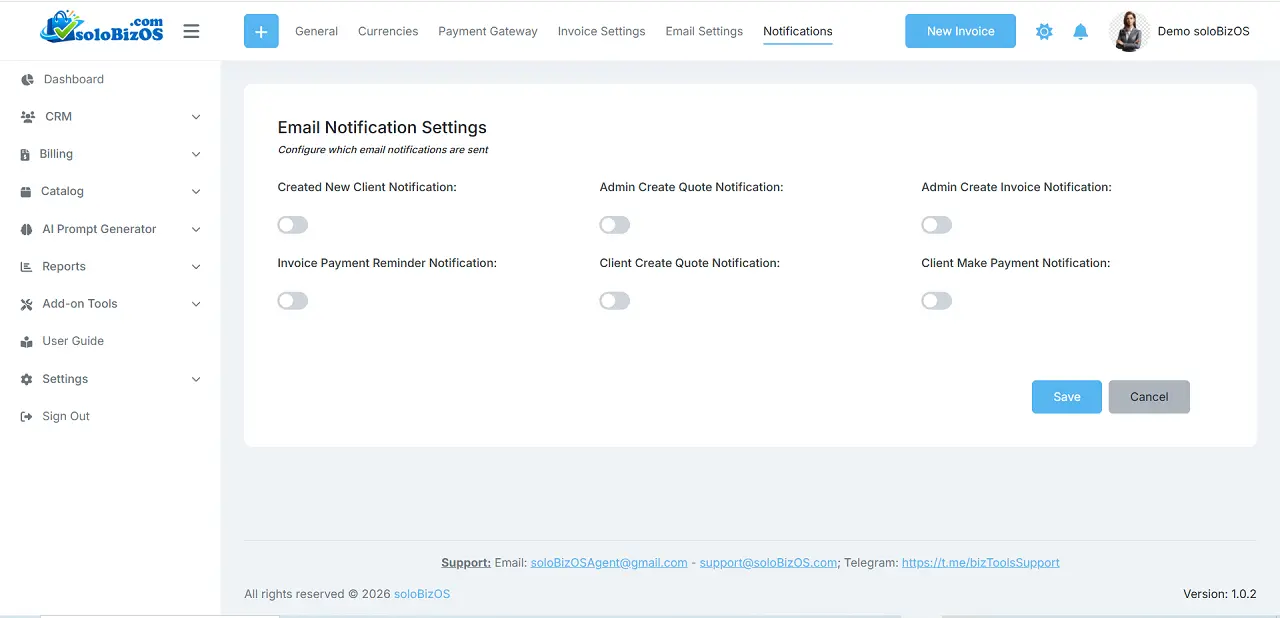Expand the Add-on Tools chevron
Image resolution: width=1280 pixels, height=618 pixels.
pos(196,304)
